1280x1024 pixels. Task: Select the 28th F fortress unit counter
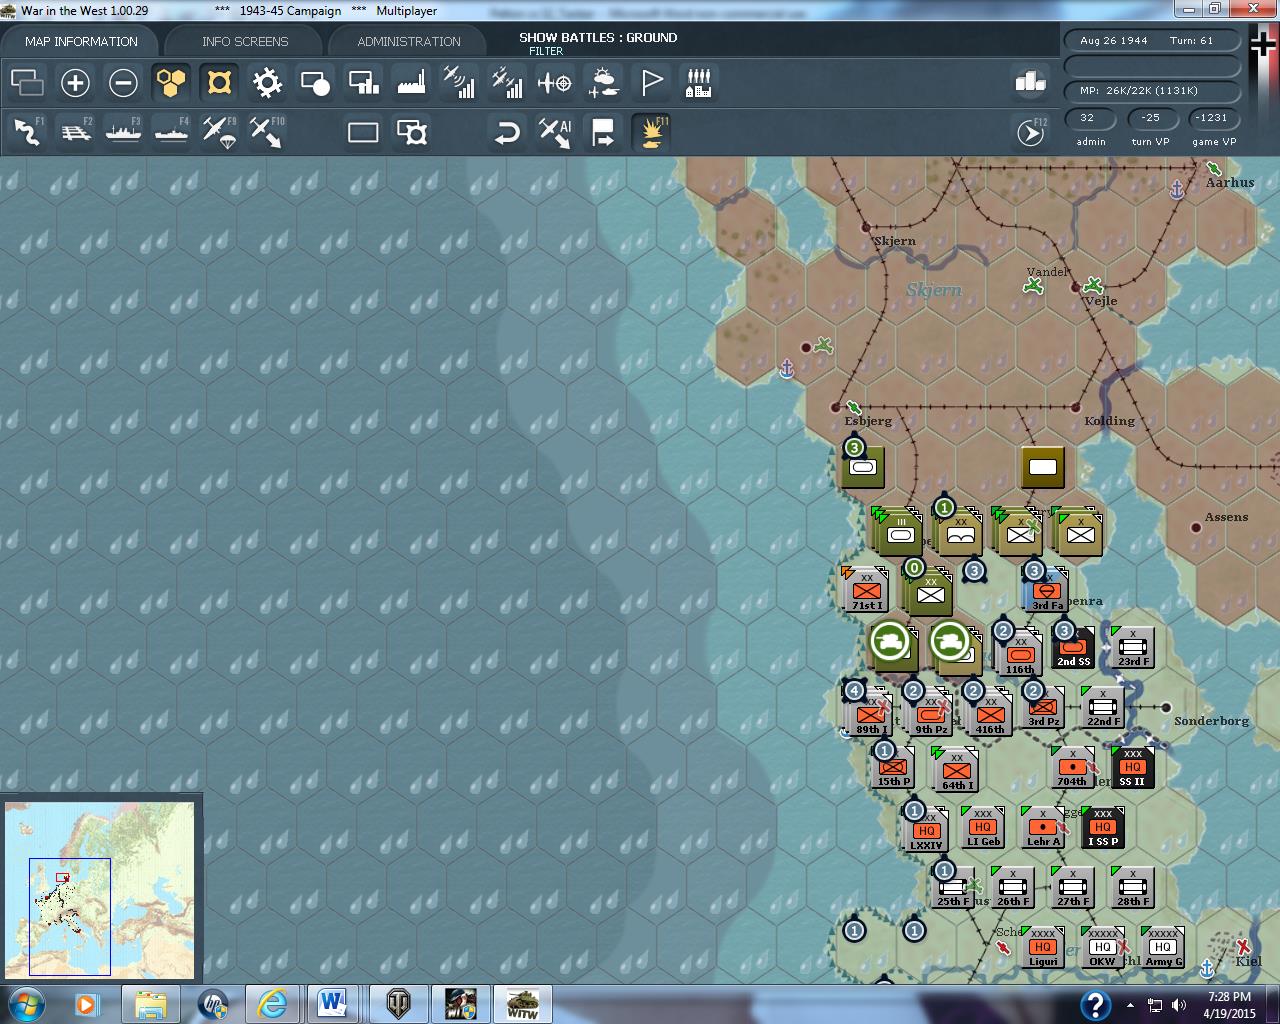point(1133,886)
